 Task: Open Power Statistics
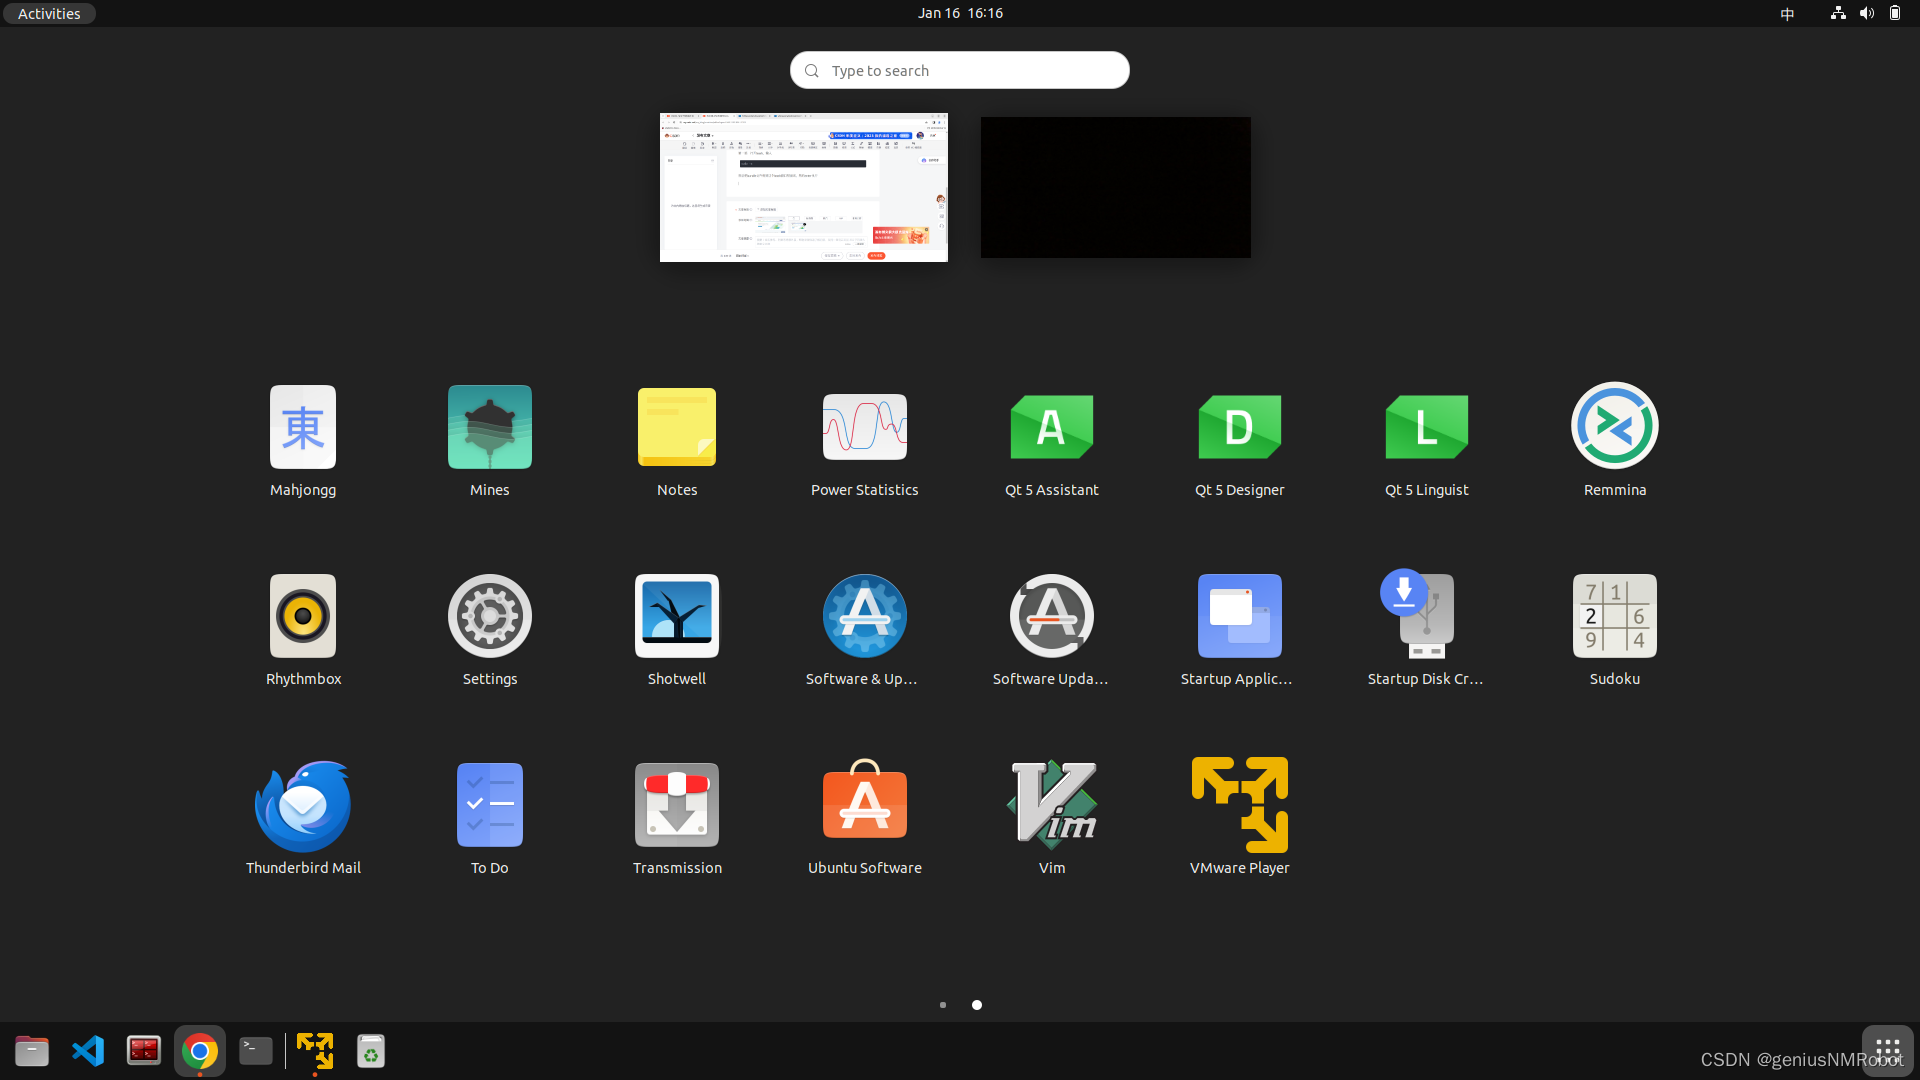(x=864, y=440)
